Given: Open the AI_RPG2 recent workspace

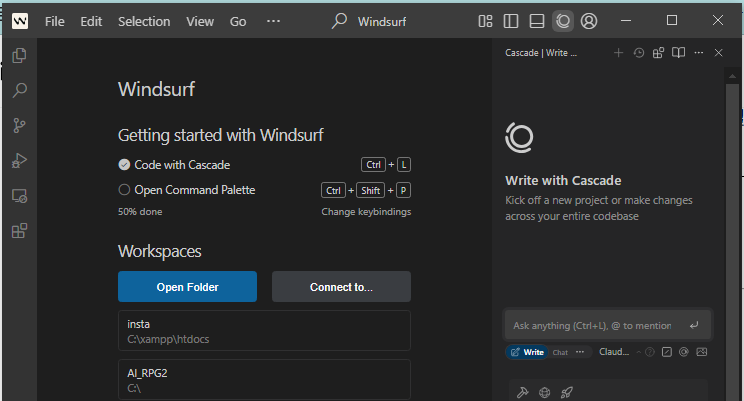Looking at the screenshot, I should (264, 380).
